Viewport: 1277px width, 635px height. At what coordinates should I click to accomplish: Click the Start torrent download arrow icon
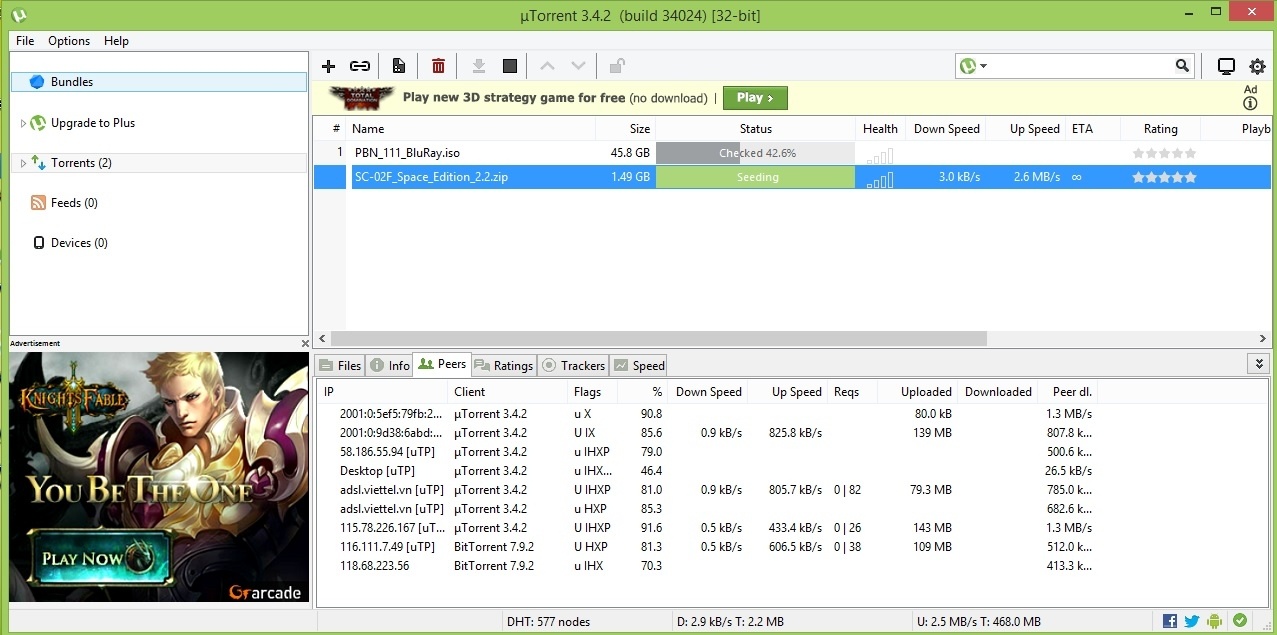click(x=479, y=66)
